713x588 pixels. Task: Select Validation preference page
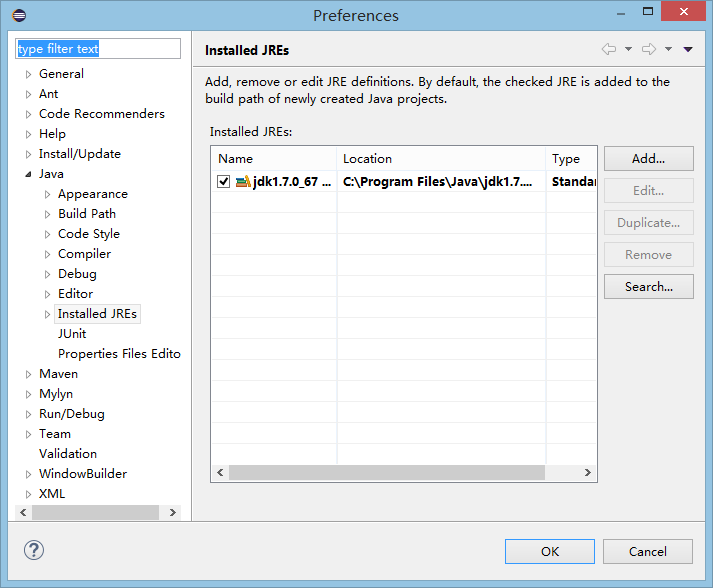coord(68,454)
